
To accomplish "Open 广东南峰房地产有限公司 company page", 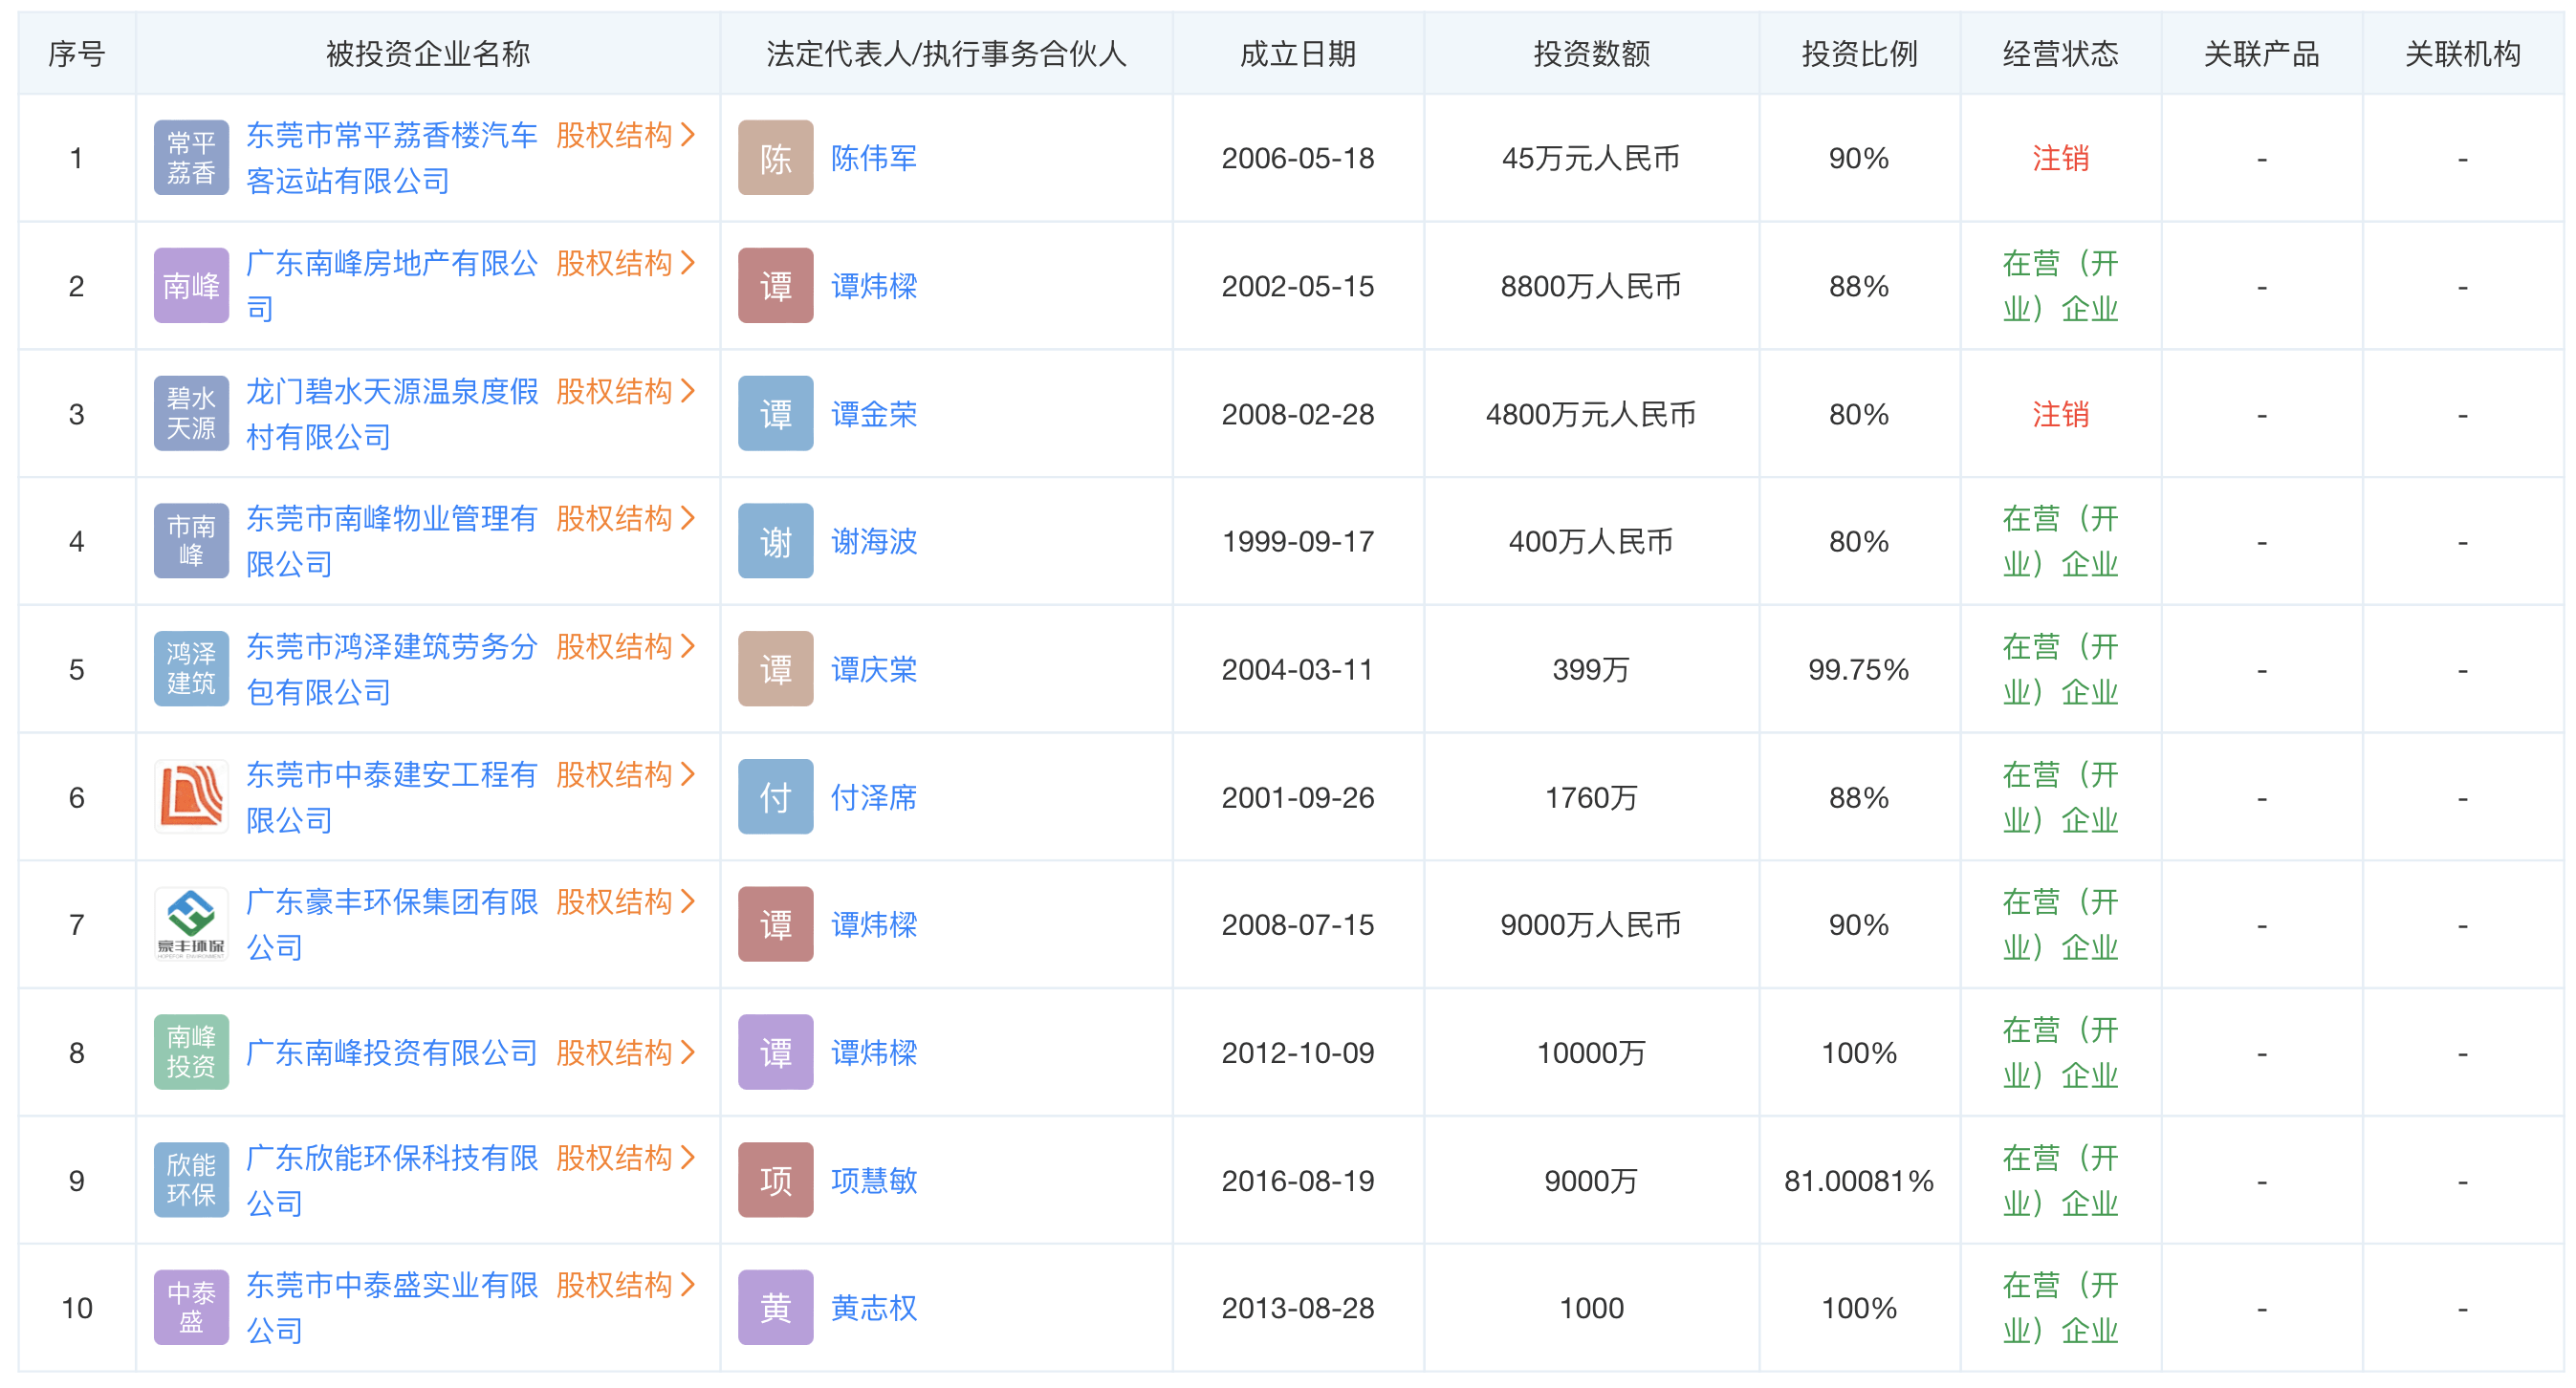I will tap(392, 286).
